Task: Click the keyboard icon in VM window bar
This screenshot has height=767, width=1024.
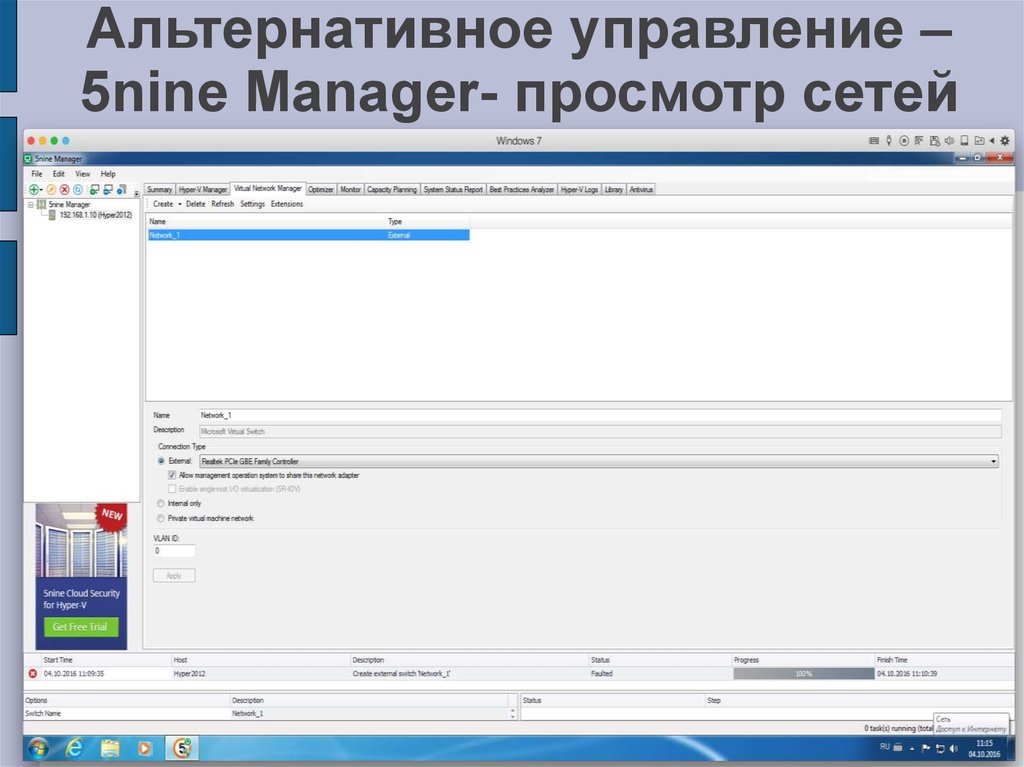Action: [874, 140]
